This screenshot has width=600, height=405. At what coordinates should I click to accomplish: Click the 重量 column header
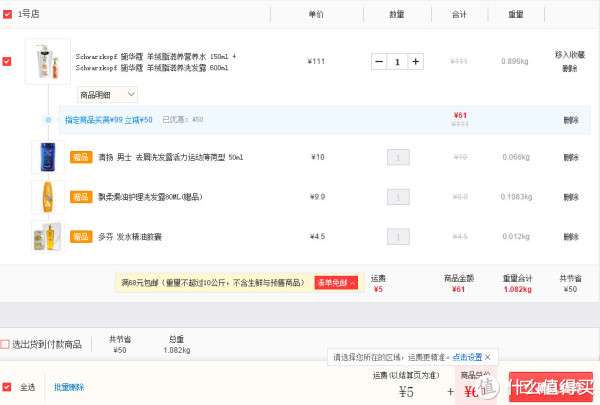coord(515,15)
